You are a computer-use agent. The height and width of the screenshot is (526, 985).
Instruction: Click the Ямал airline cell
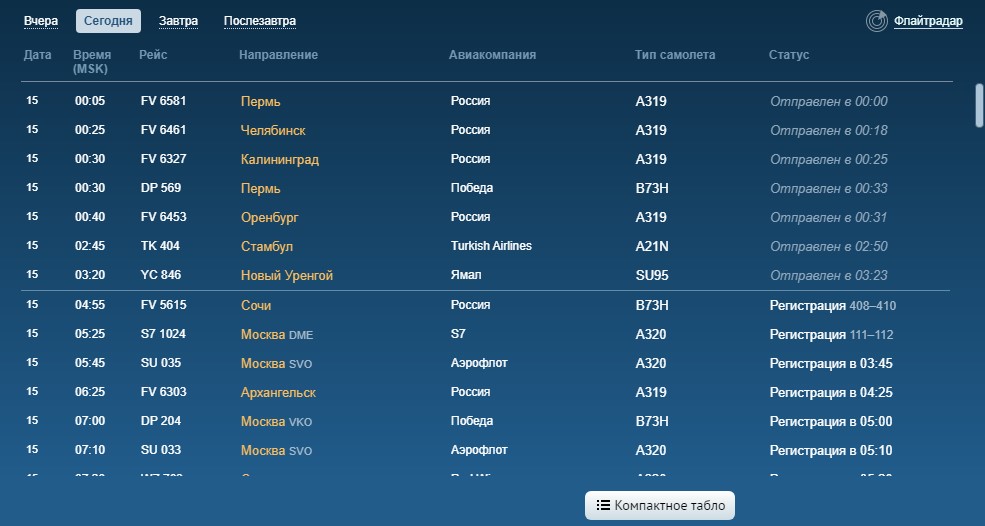coord(466,274)
